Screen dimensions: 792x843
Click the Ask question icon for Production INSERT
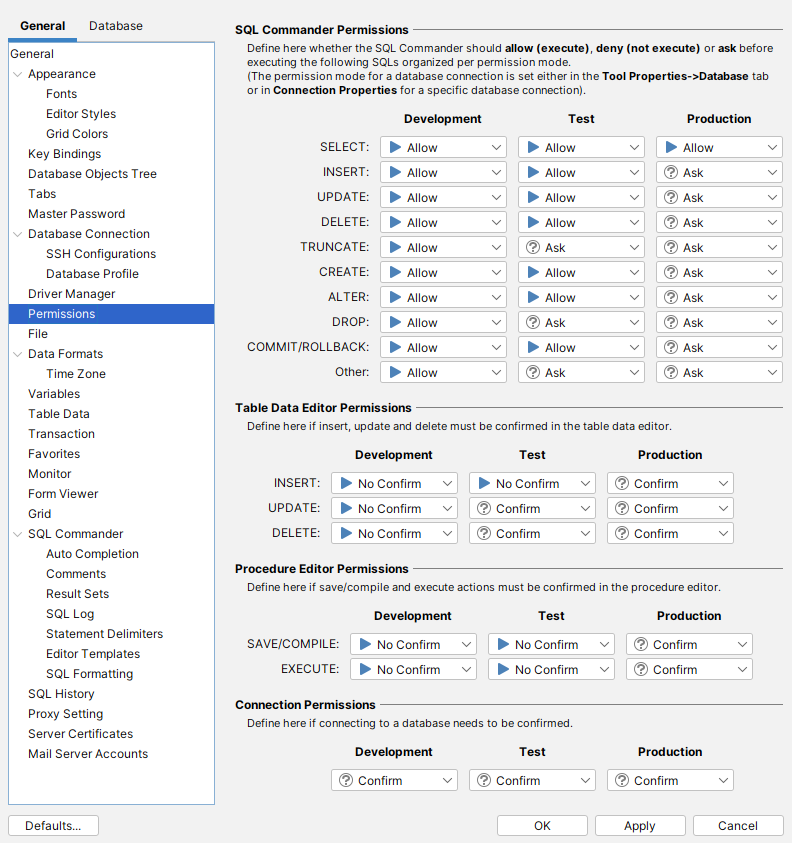671,172
